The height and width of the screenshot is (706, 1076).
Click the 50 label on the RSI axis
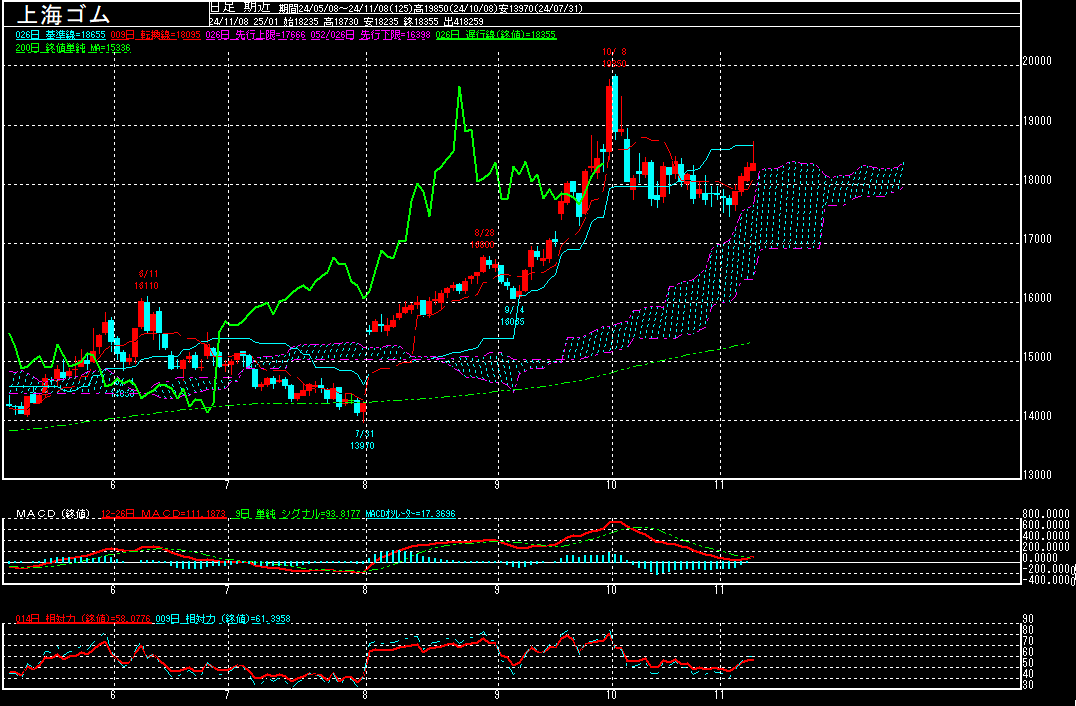coord(1028,663)
